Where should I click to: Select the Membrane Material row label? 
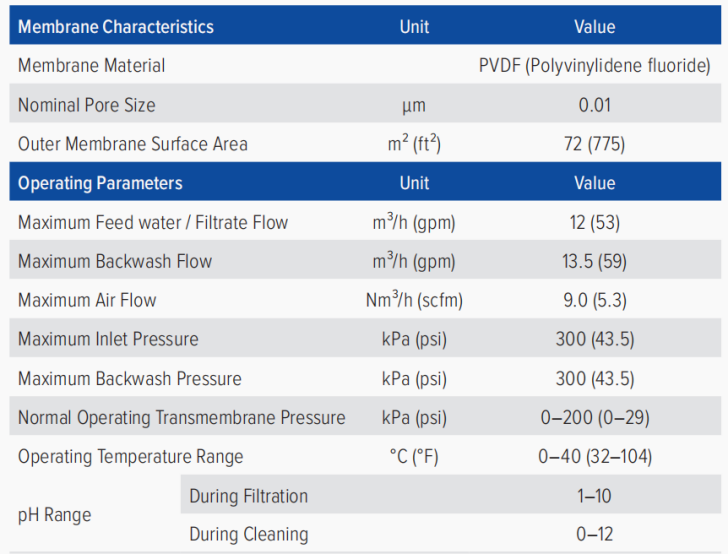[x=92, y=66]
